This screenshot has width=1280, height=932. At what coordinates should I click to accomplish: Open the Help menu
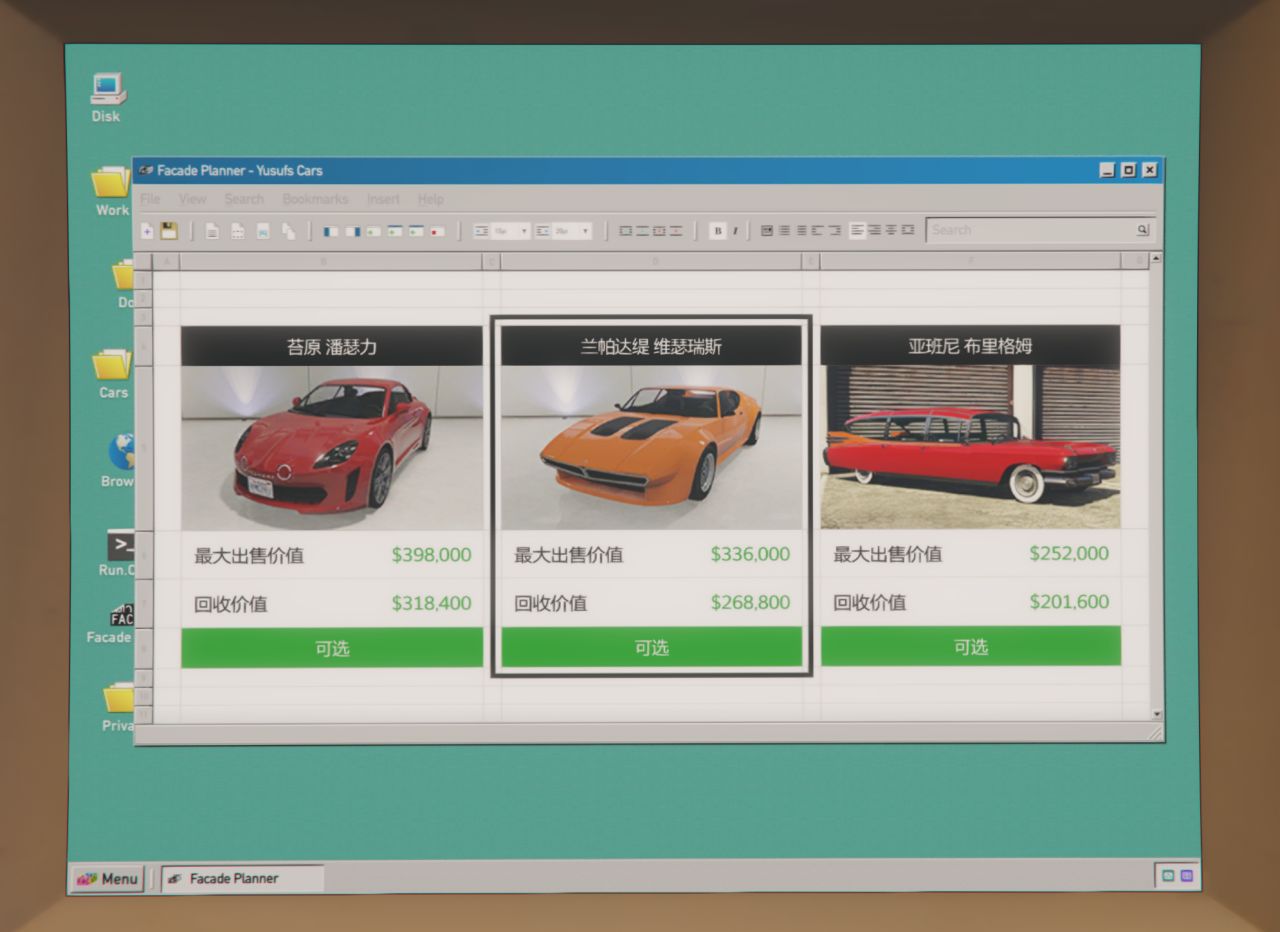(431, 199)
